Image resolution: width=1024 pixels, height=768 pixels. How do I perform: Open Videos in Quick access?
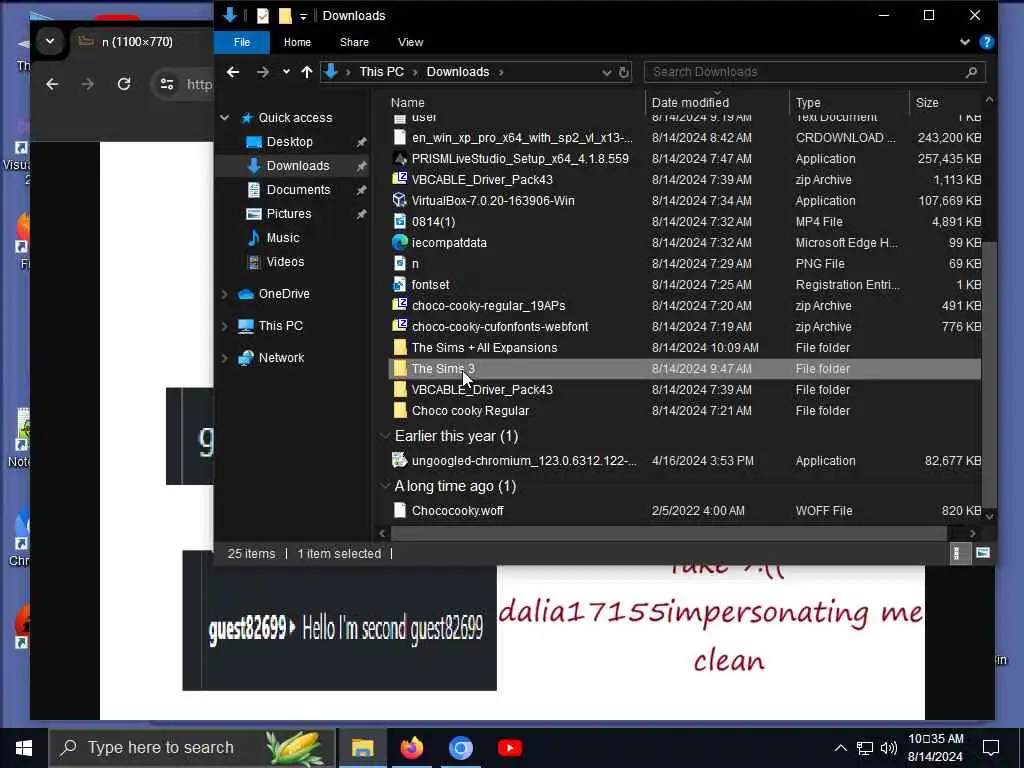click(285, 262)
